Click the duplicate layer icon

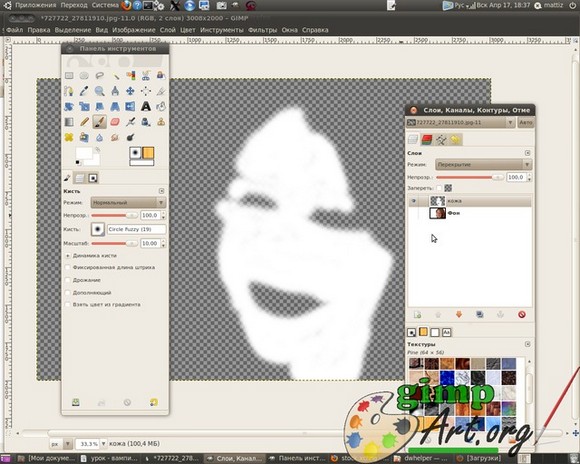[x=480, y=315]
